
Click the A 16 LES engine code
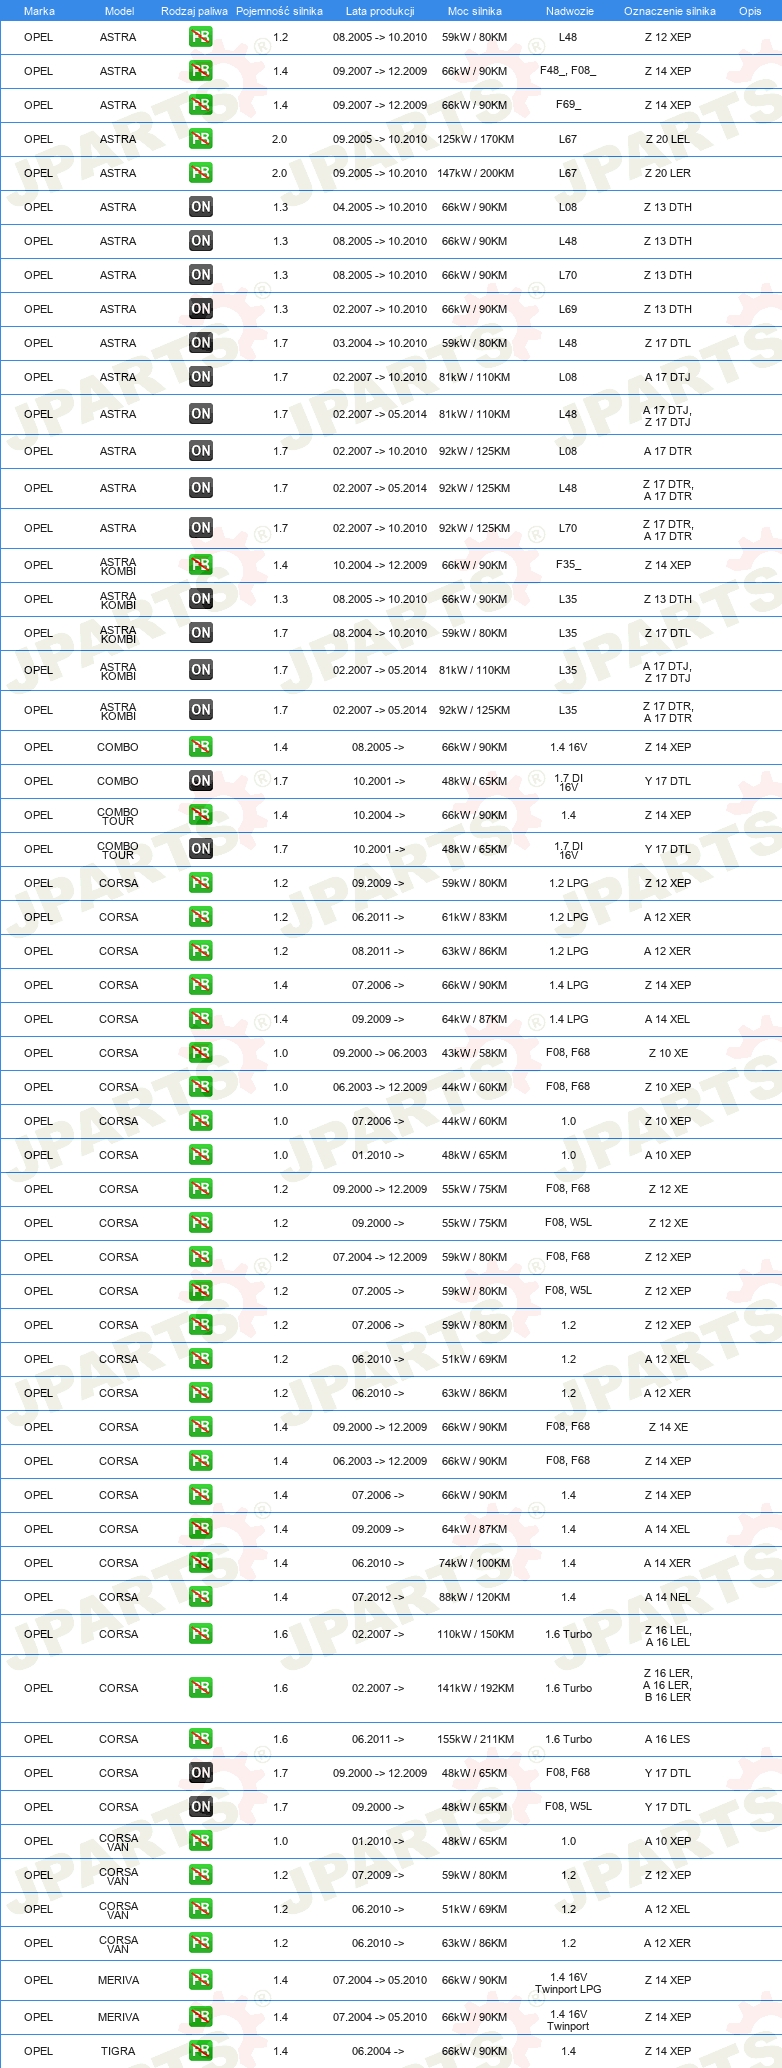[x=668, y=1739]
